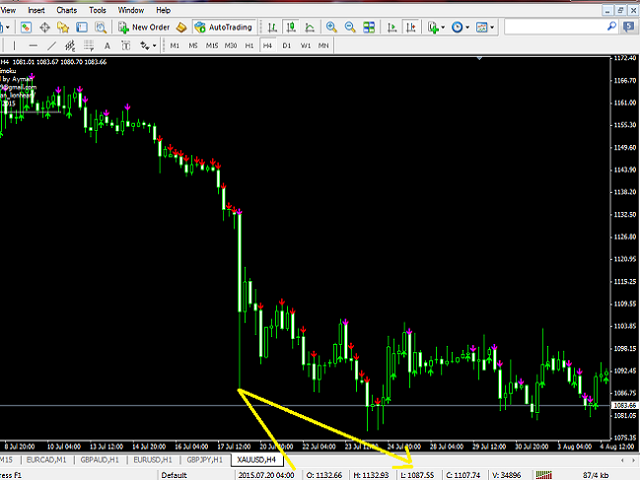Switch to bar chart display
This screenshot has height=480, width=640.
click(x=272, y=27)
